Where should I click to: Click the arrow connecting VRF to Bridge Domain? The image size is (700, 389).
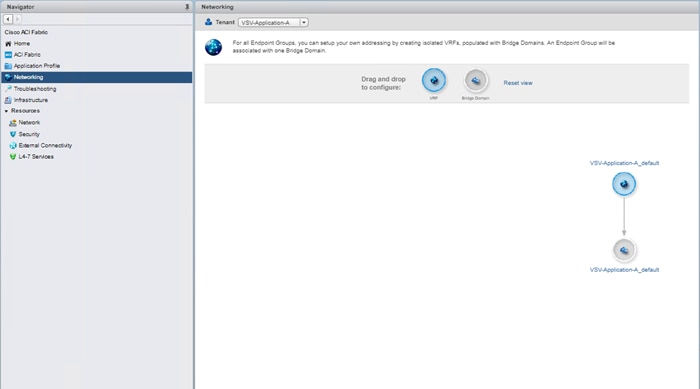point(624,217)
